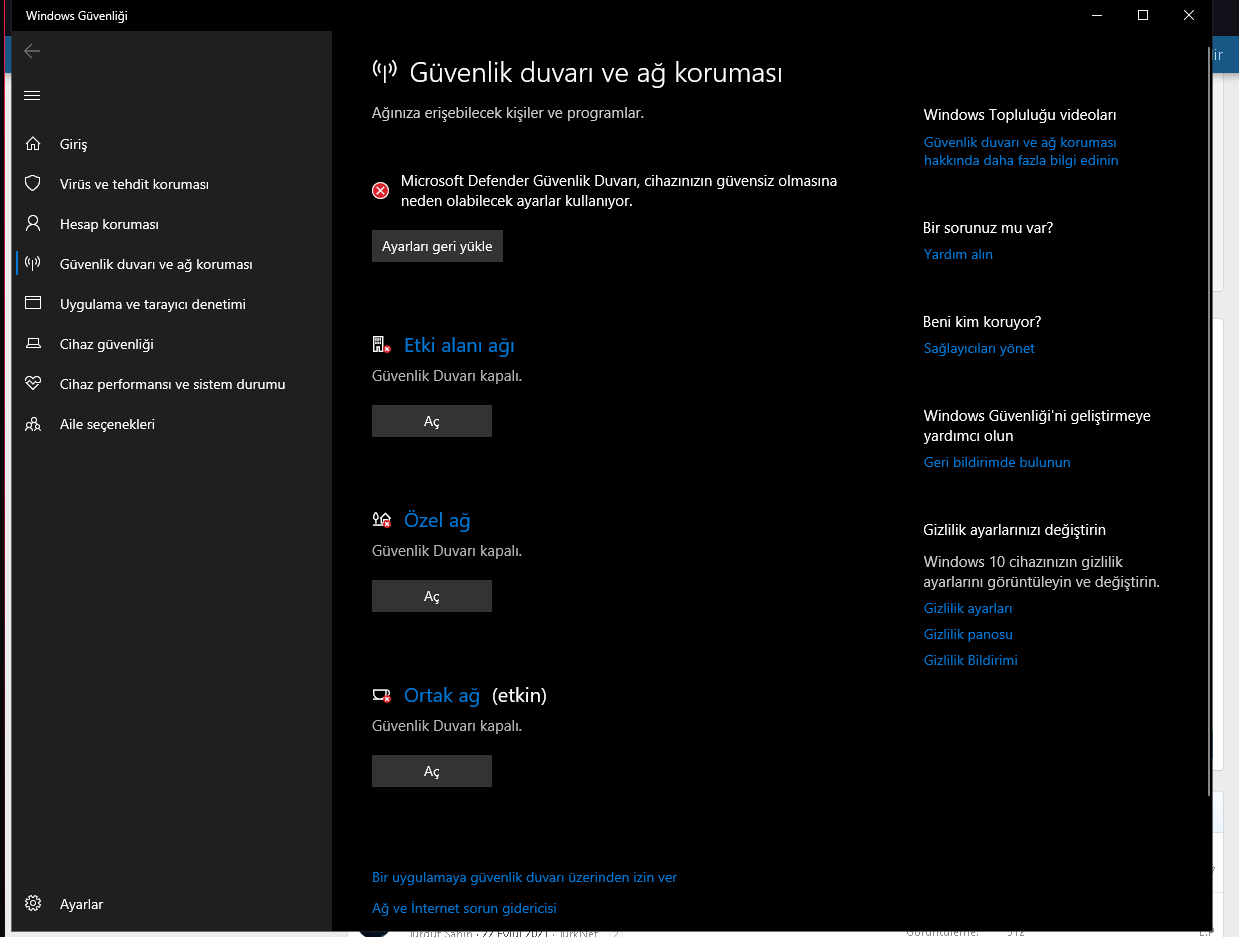Click the "Gizlilik ayarlarınızı değiştirin" heading
The image size is (1239, 937).
(1015, 530)
